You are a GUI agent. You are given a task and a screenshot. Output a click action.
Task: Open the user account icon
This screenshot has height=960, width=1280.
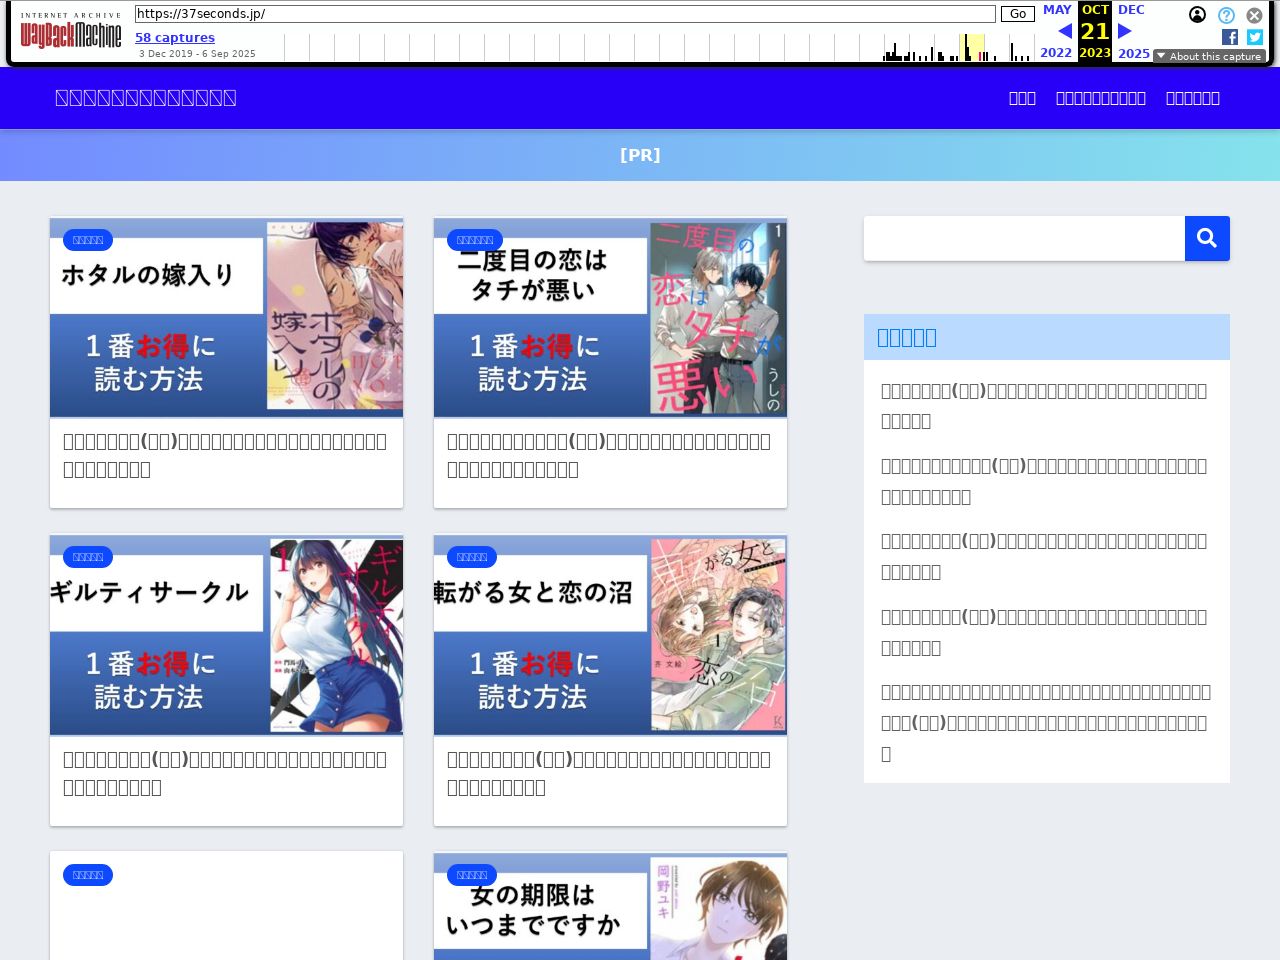coord(1197,15)
